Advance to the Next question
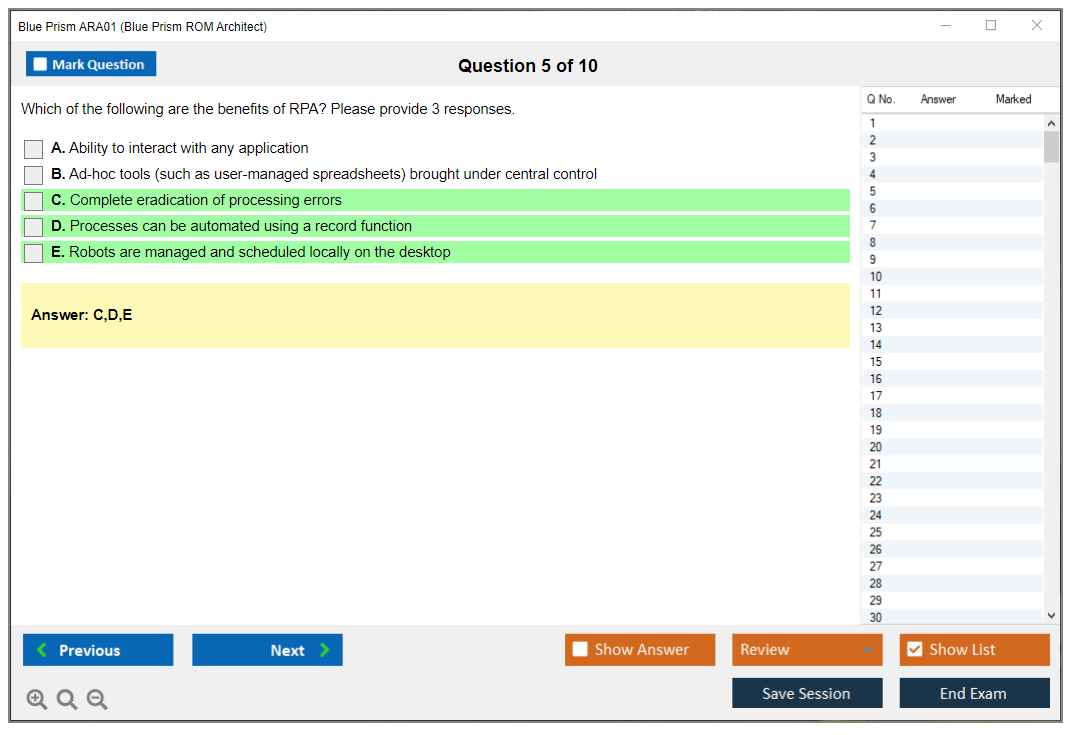Screen dimensions: 1075x735 coord(267,650)
